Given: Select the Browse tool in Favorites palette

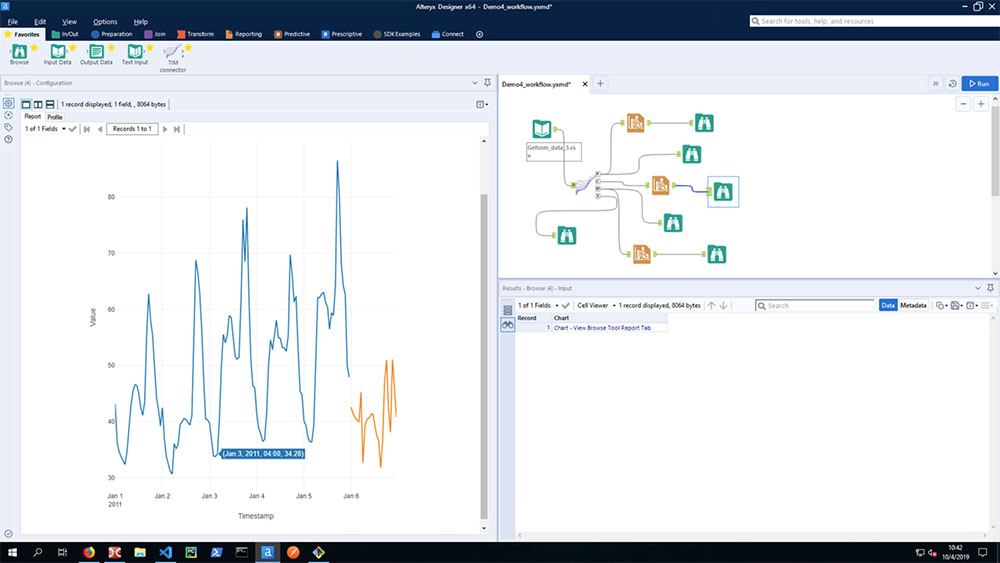Looking at the screenshot, I should tap(19, 54).
